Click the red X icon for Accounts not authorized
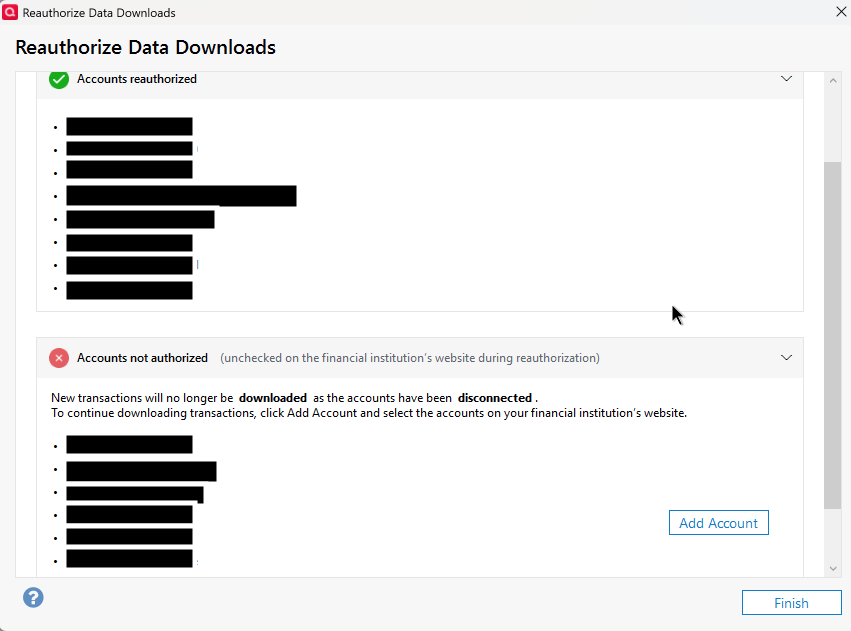Screen dimensions: 851x631 [59, 358]
